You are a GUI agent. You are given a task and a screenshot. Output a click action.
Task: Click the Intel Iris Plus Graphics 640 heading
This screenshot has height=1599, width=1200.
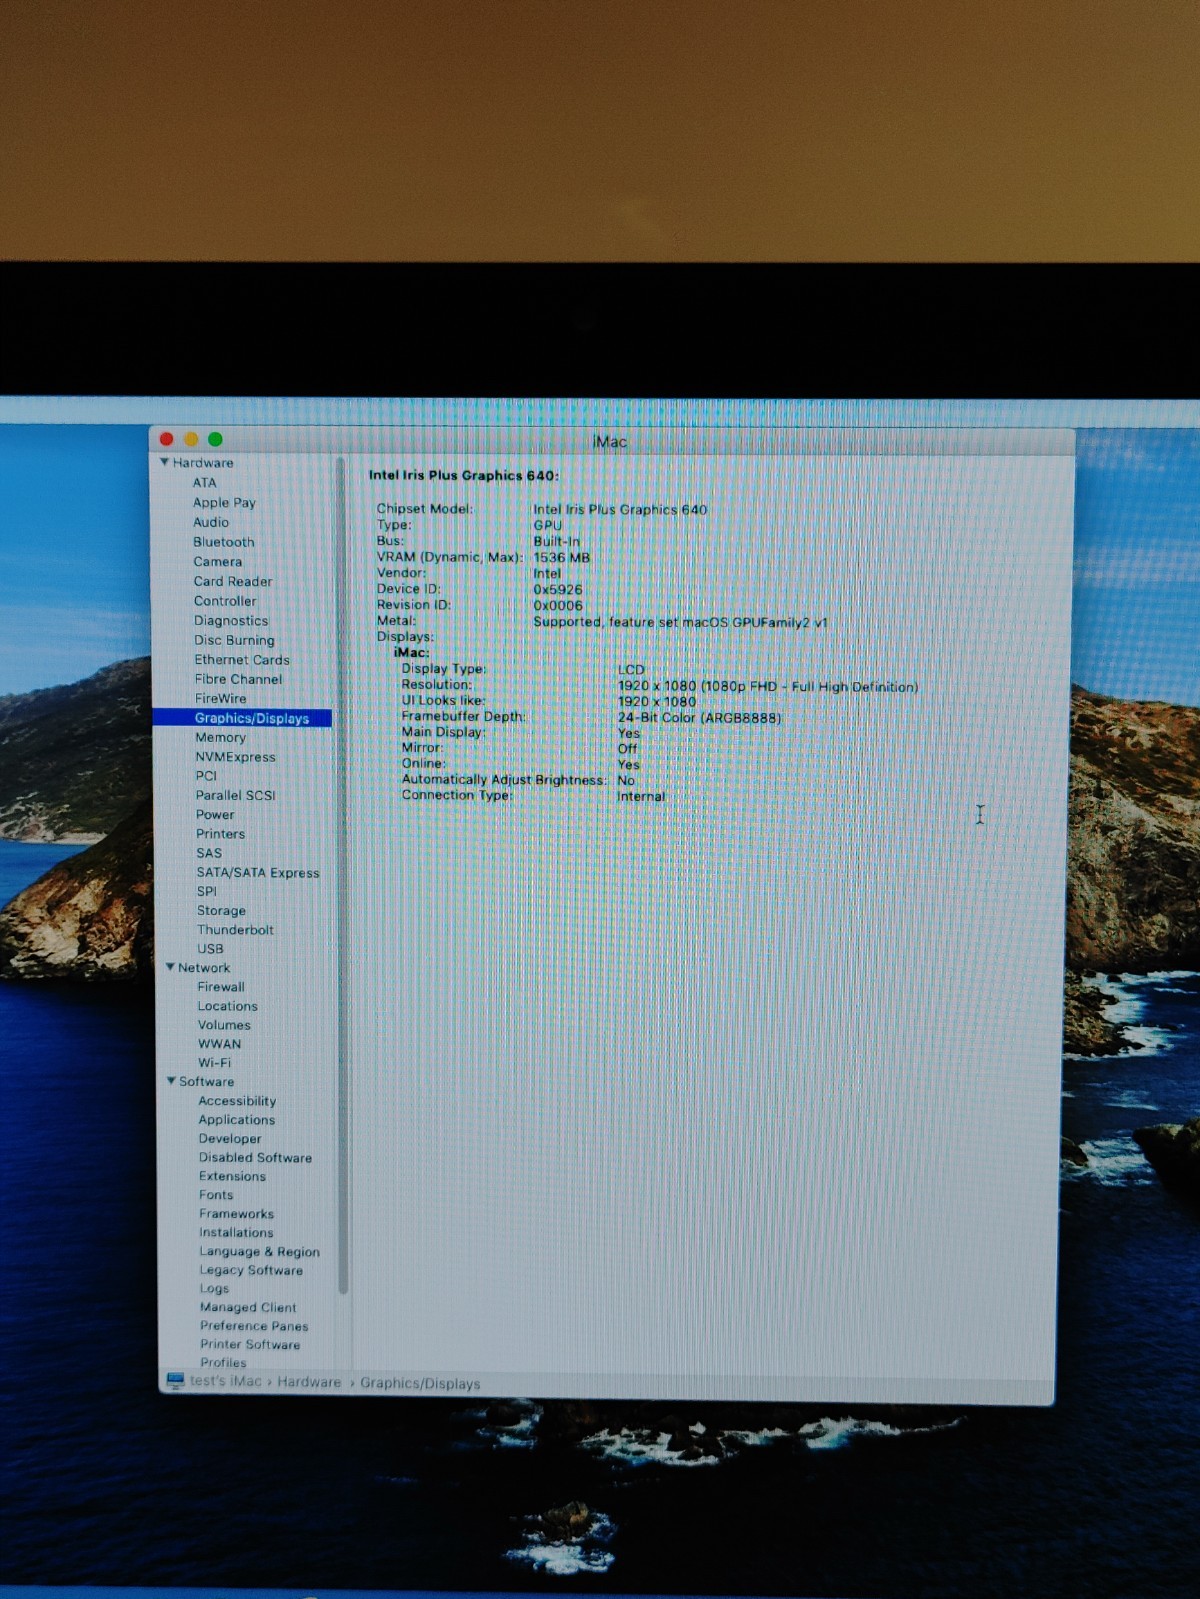pyautogui.click(x=464, y=476)
